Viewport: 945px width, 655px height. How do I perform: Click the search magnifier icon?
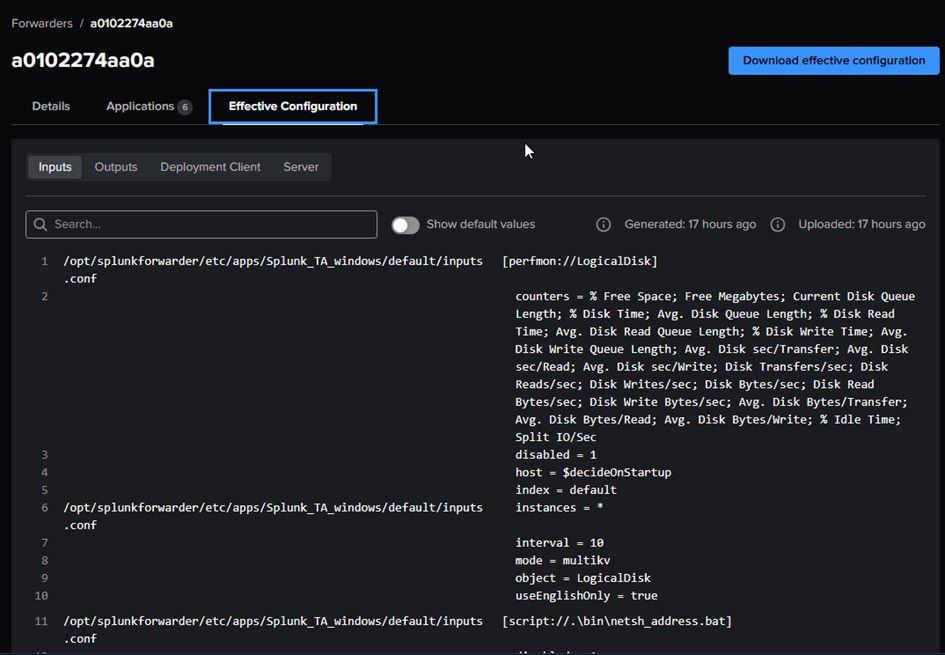pyautogui.click(x=41, y=225)
